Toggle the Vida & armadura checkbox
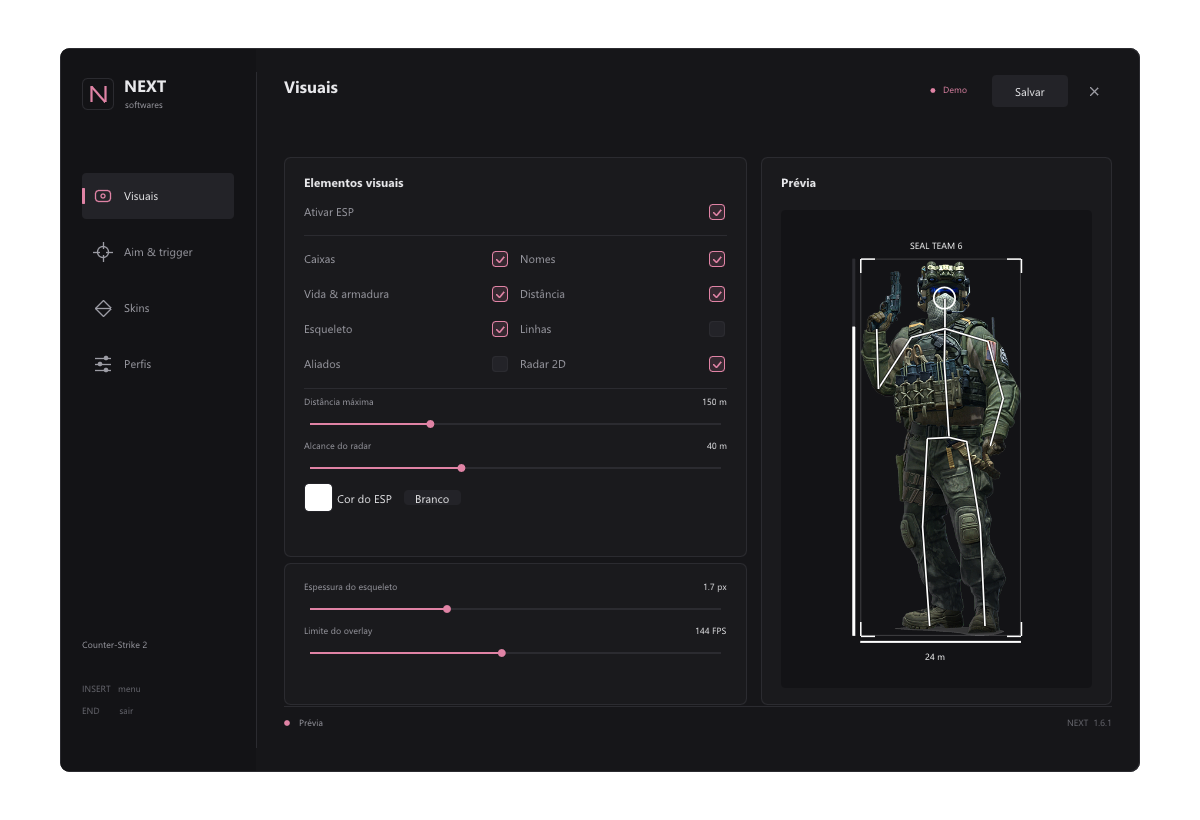 point(500,294)
